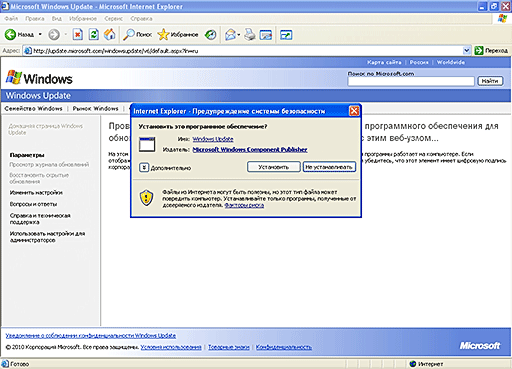
Task: Click the Установить button
Action: point(274,167)
